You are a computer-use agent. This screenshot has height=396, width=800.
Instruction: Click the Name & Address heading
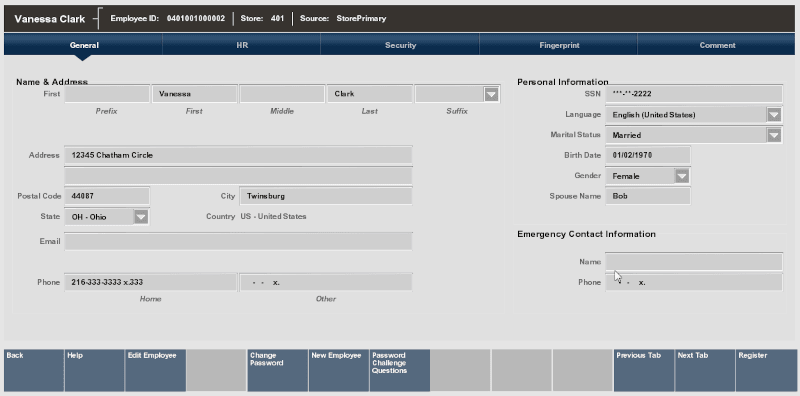52,82
